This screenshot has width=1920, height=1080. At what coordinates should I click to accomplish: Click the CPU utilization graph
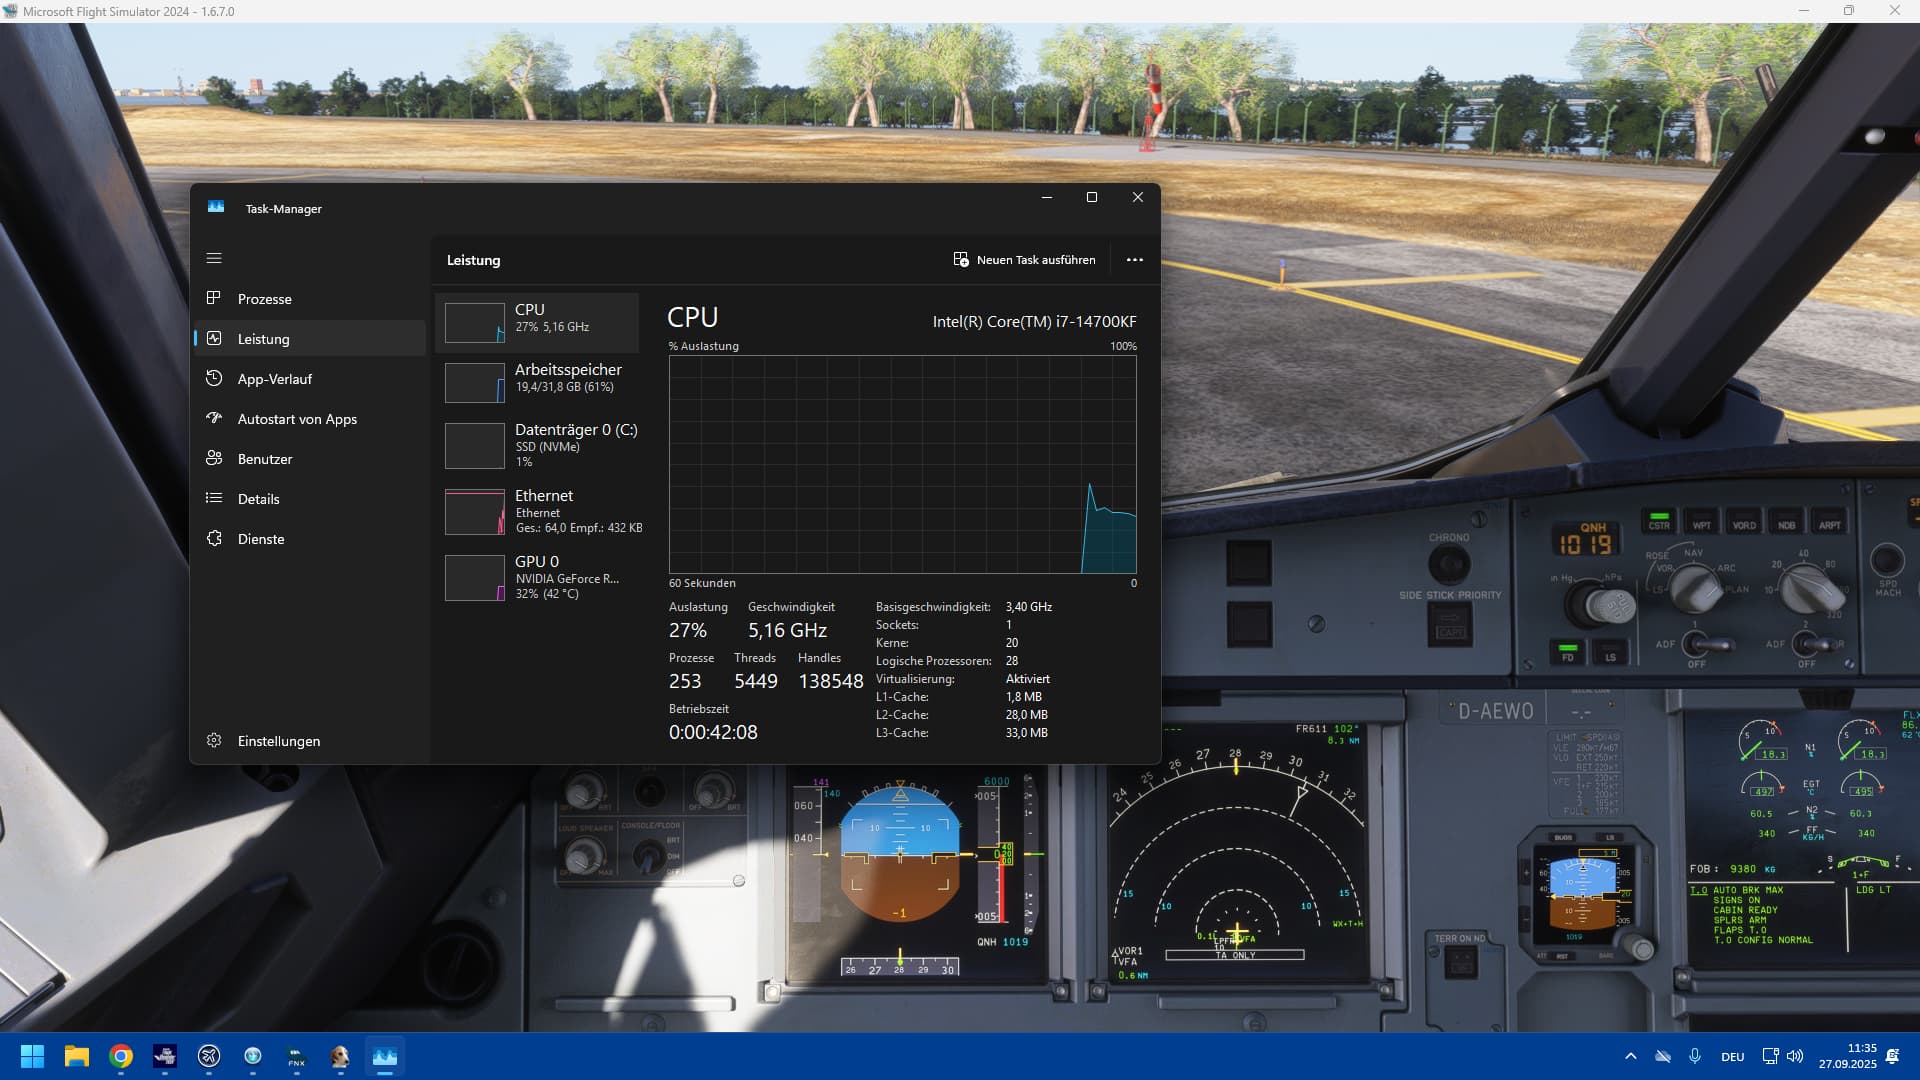(x=902, y=464)
